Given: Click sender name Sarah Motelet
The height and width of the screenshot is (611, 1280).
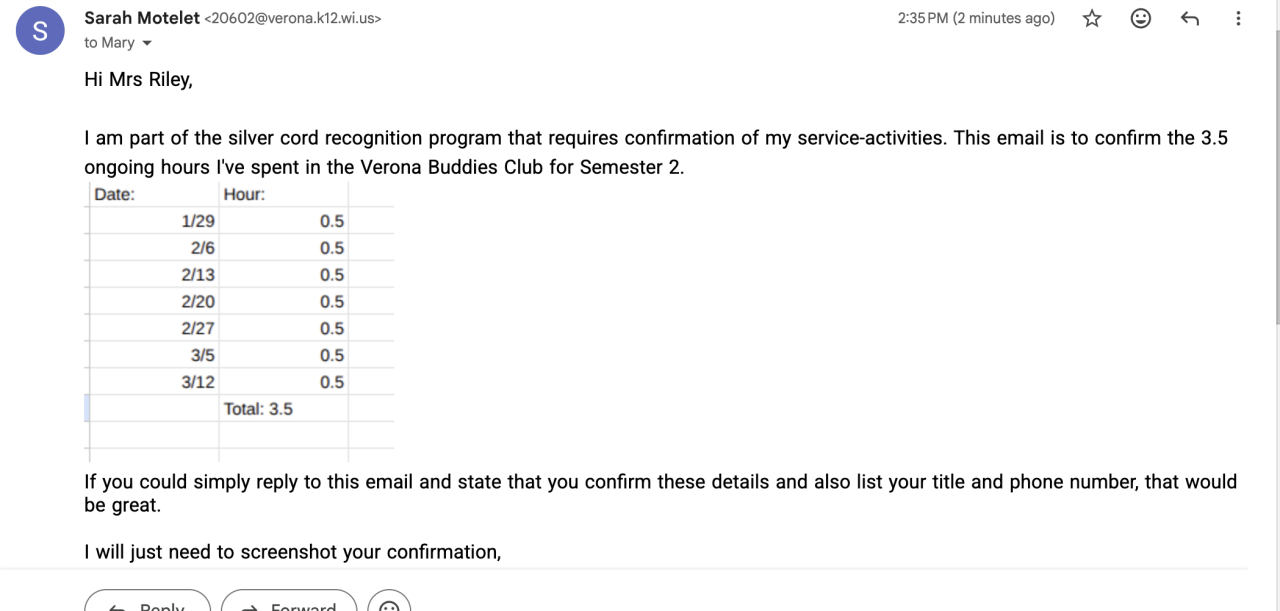Looking at the screenshot, I should coord(141,18).
